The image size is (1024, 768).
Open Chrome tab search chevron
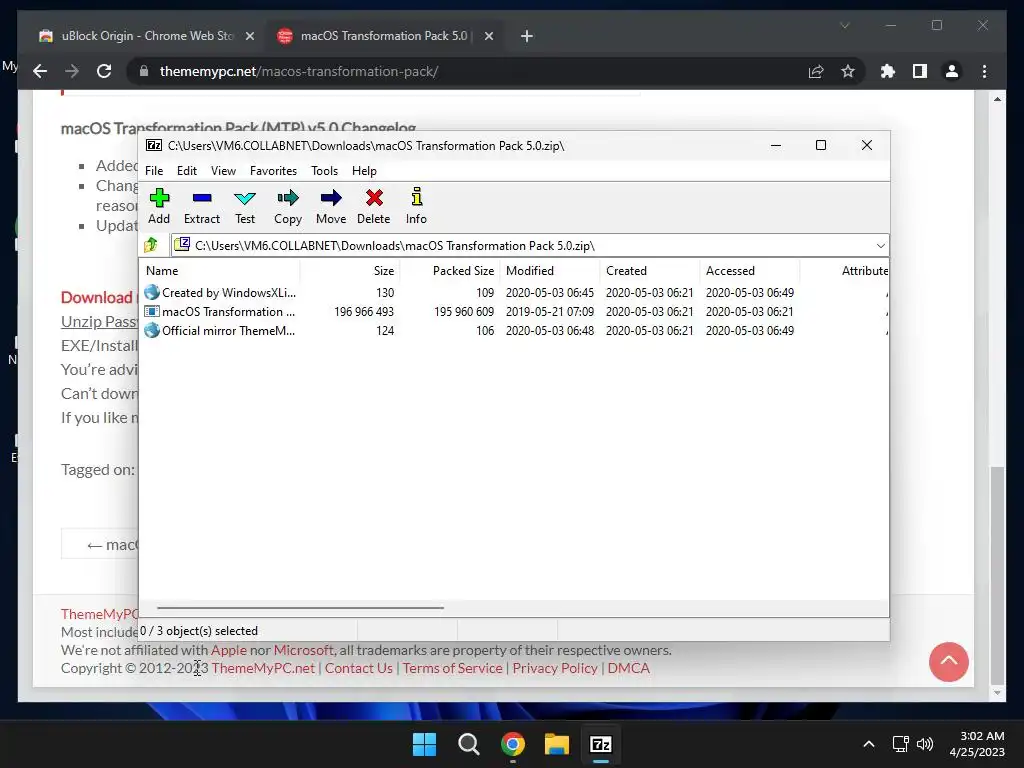[x=844, y=25]
